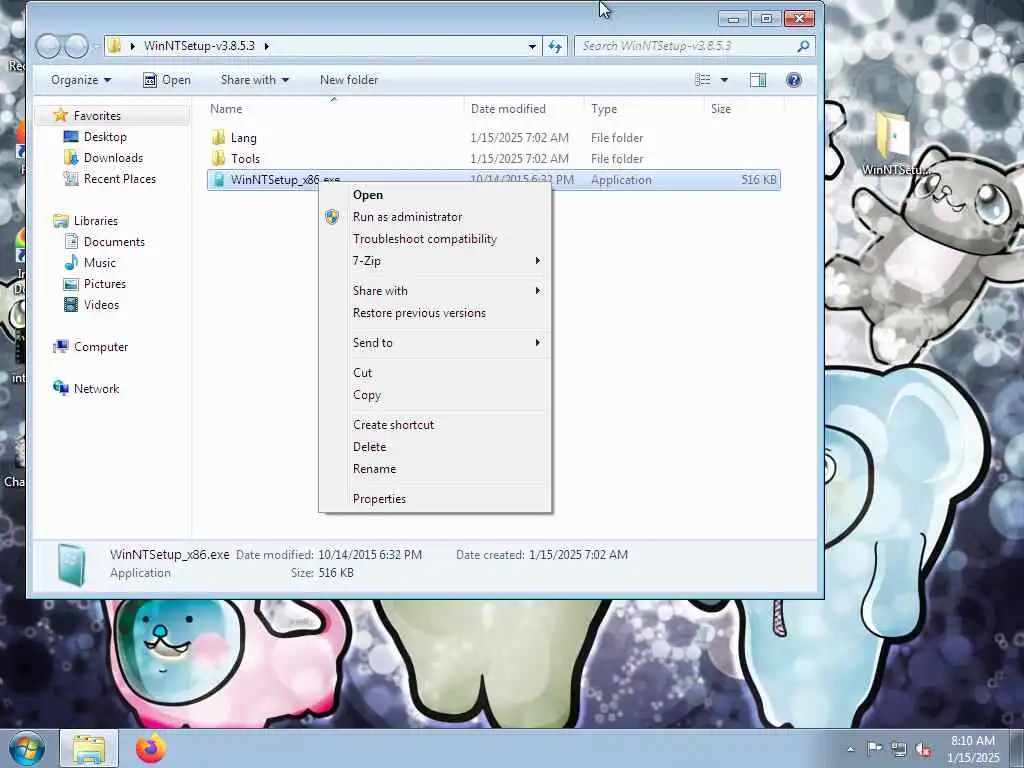Click the Windows Start orb
The image size is (1024, 768).
click(27, 748)
